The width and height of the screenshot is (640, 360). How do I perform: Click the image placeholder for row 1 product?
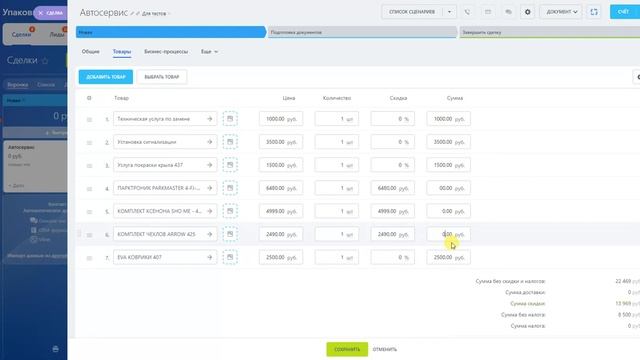tap(230, 119)
